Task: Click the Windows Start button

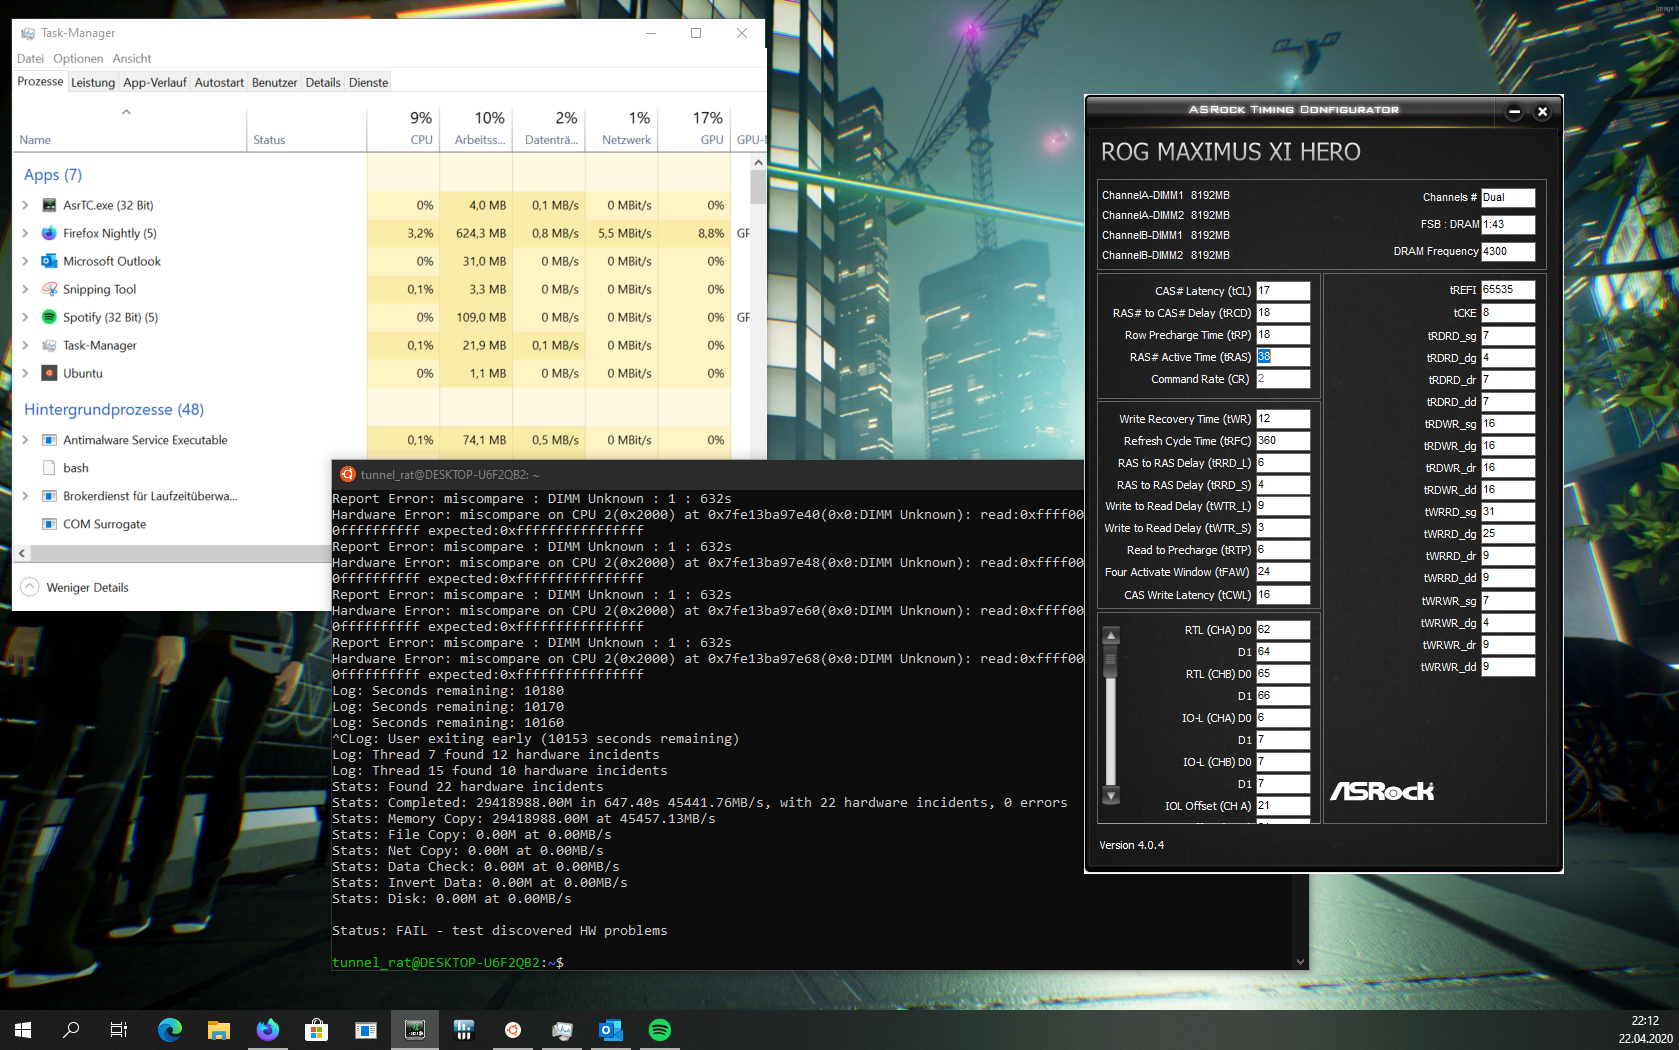Action: 23,1030
